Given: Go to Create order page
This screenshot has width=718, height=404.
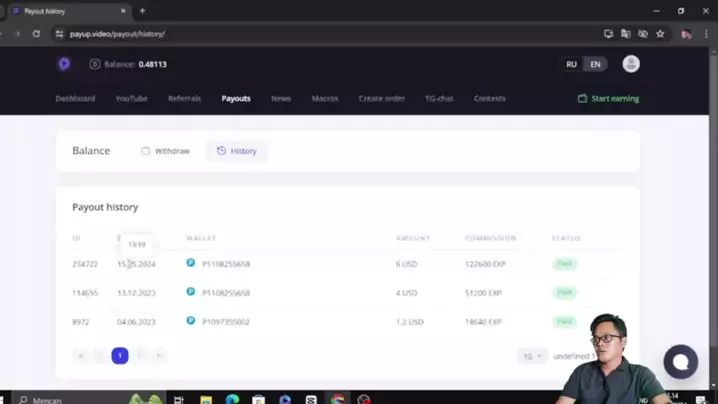Looking at the screenshot, I should point(381,99).
